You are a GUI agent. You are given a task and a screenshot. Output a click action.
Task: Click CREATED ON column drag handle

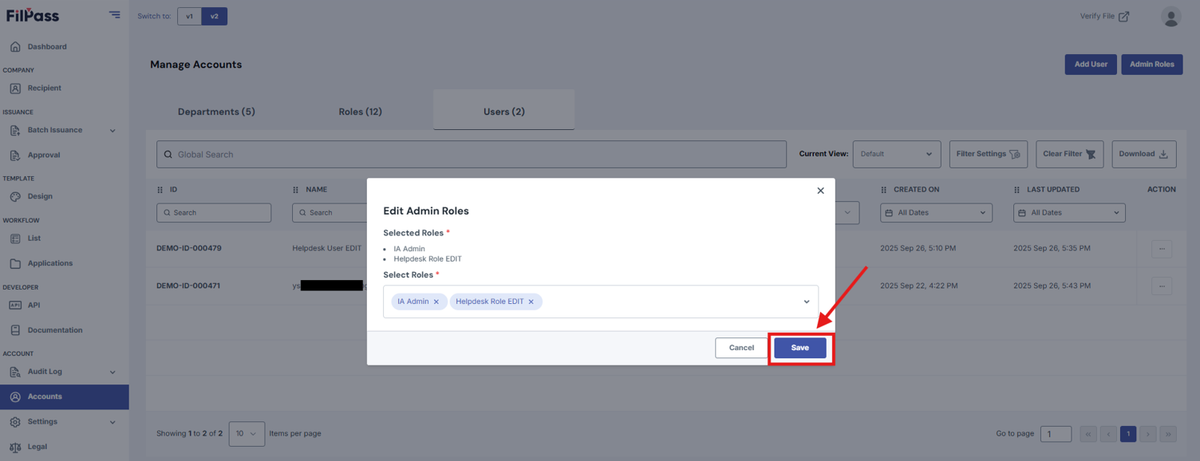click(884, 189)
